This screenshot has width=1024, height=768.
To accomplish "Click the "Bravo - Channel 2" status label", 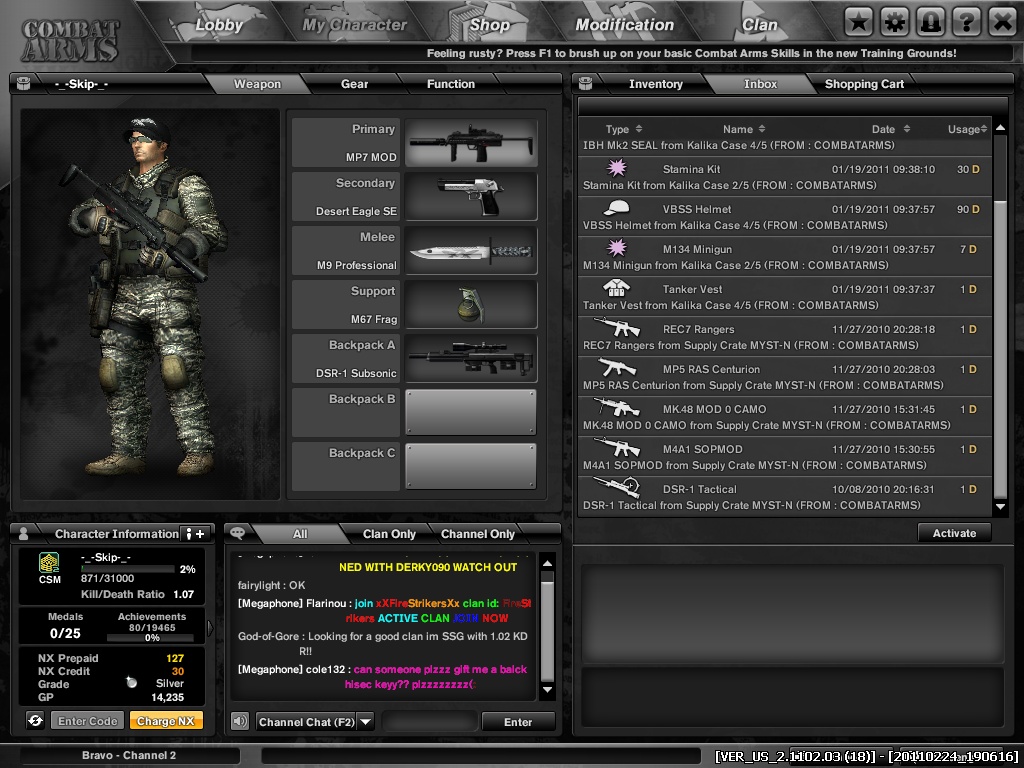I will [129, 755].
